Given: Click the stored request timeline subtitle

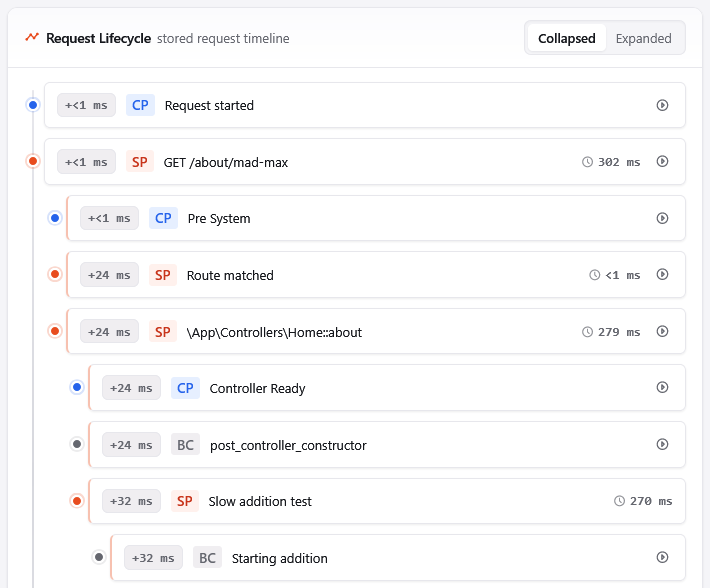Looking at the screenshot, I should coord(223,38).
